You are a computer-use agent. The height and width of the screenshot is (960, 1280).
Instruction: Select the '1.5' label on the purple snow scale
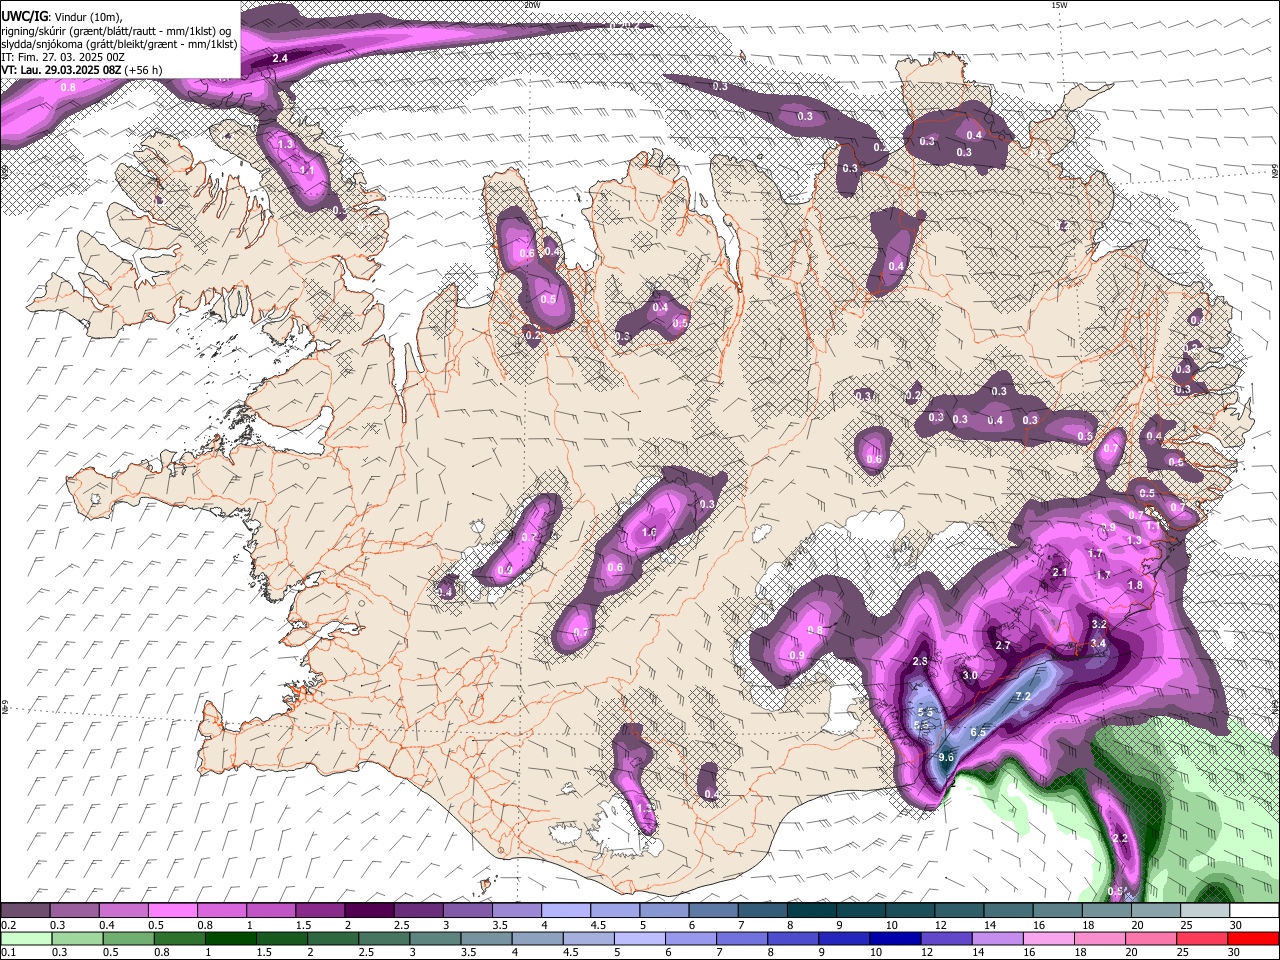pos(303,926)
